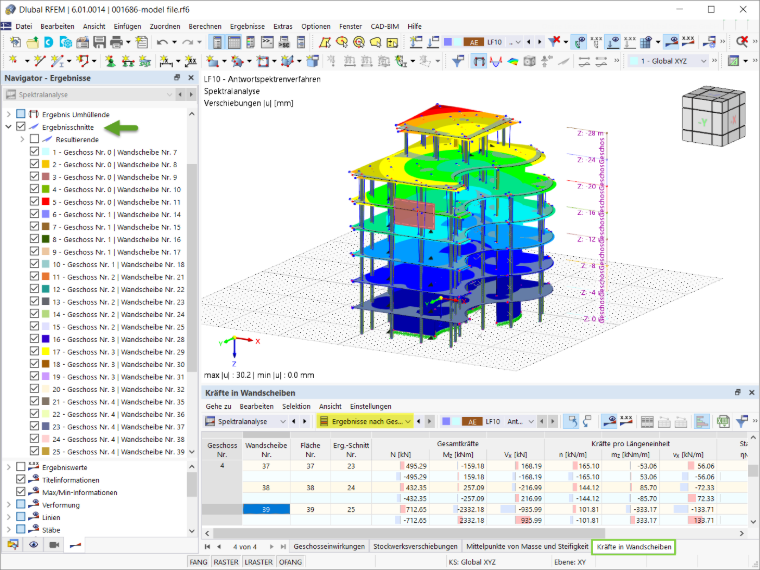Open the CAD-BIM menu
The image size is (760, 570).
click(x=384, y=26)
